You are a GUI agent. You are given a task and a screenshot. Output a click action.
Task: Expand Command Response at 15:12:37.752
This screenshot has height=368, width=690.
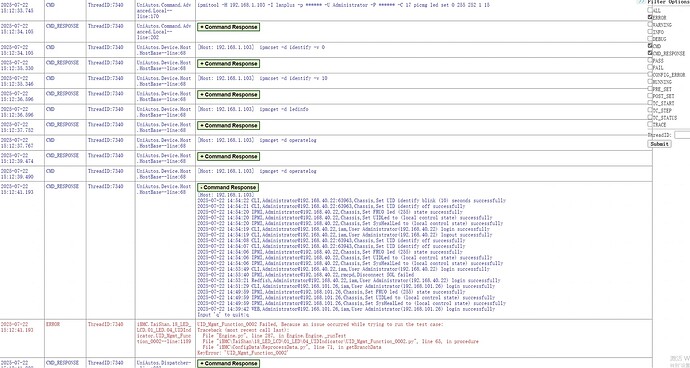(x=228, y=125)
